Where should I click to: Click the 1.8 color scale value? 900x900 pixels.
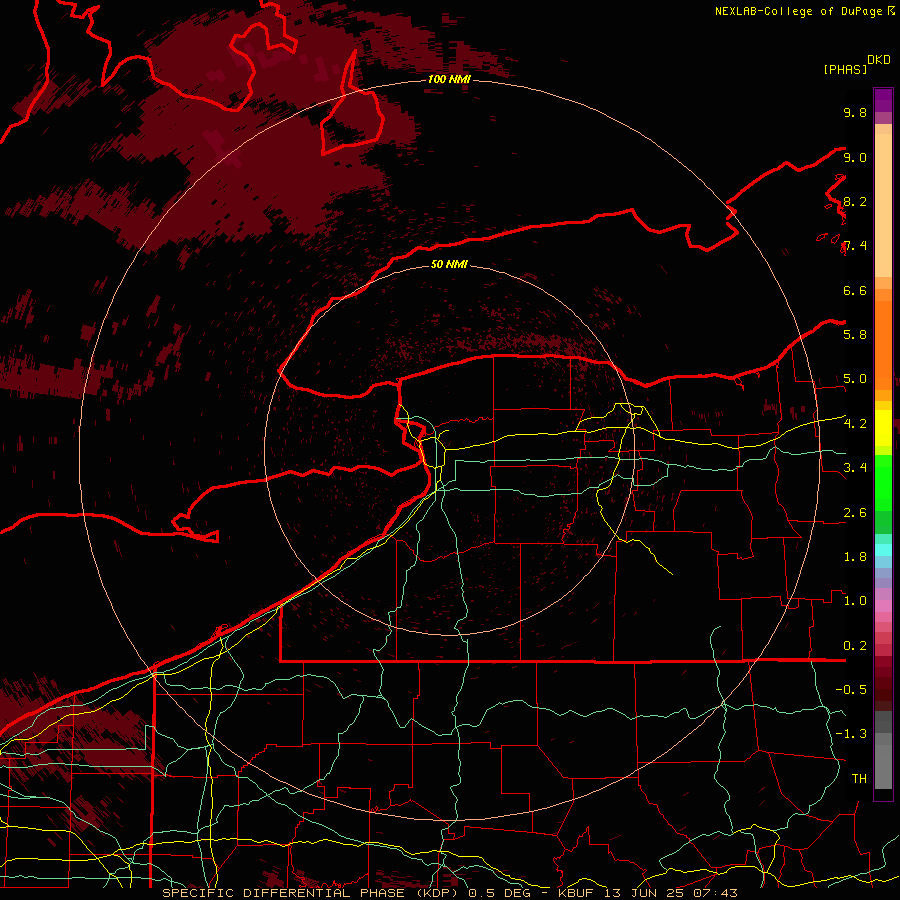click(x=855, y=556)
